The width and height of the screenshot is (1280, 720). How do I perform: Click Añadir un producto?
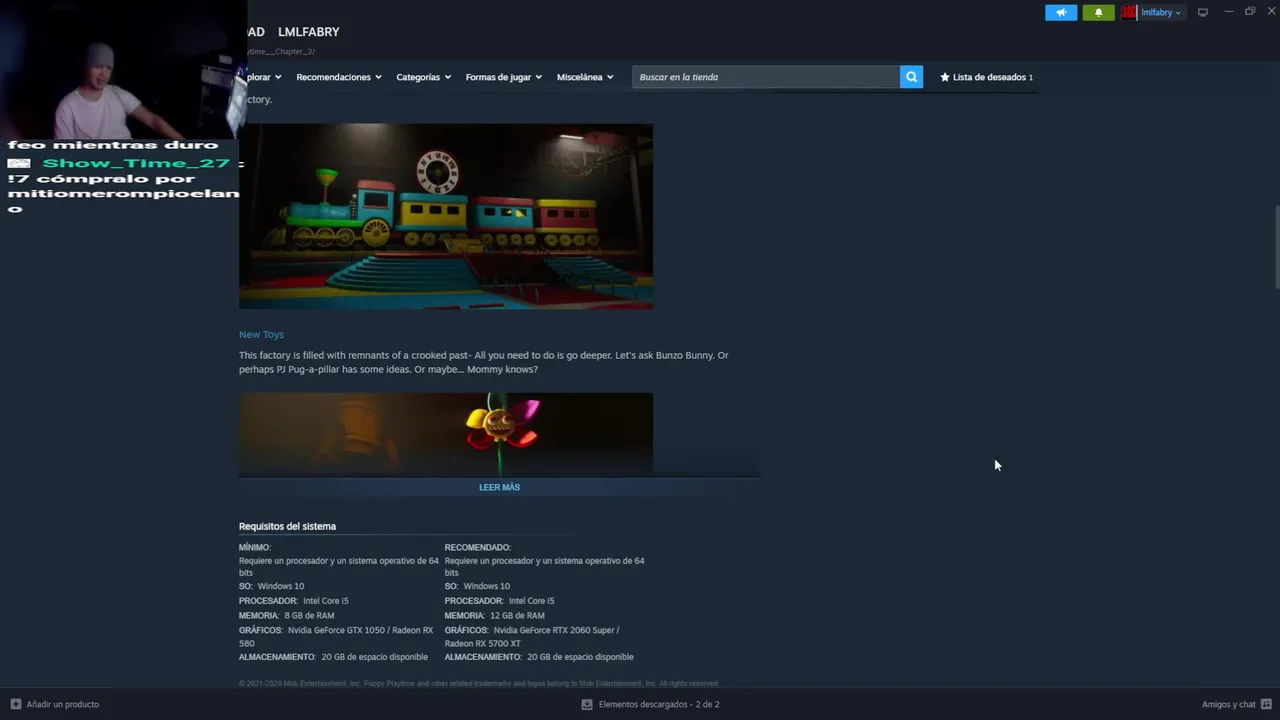pos(62,704)
